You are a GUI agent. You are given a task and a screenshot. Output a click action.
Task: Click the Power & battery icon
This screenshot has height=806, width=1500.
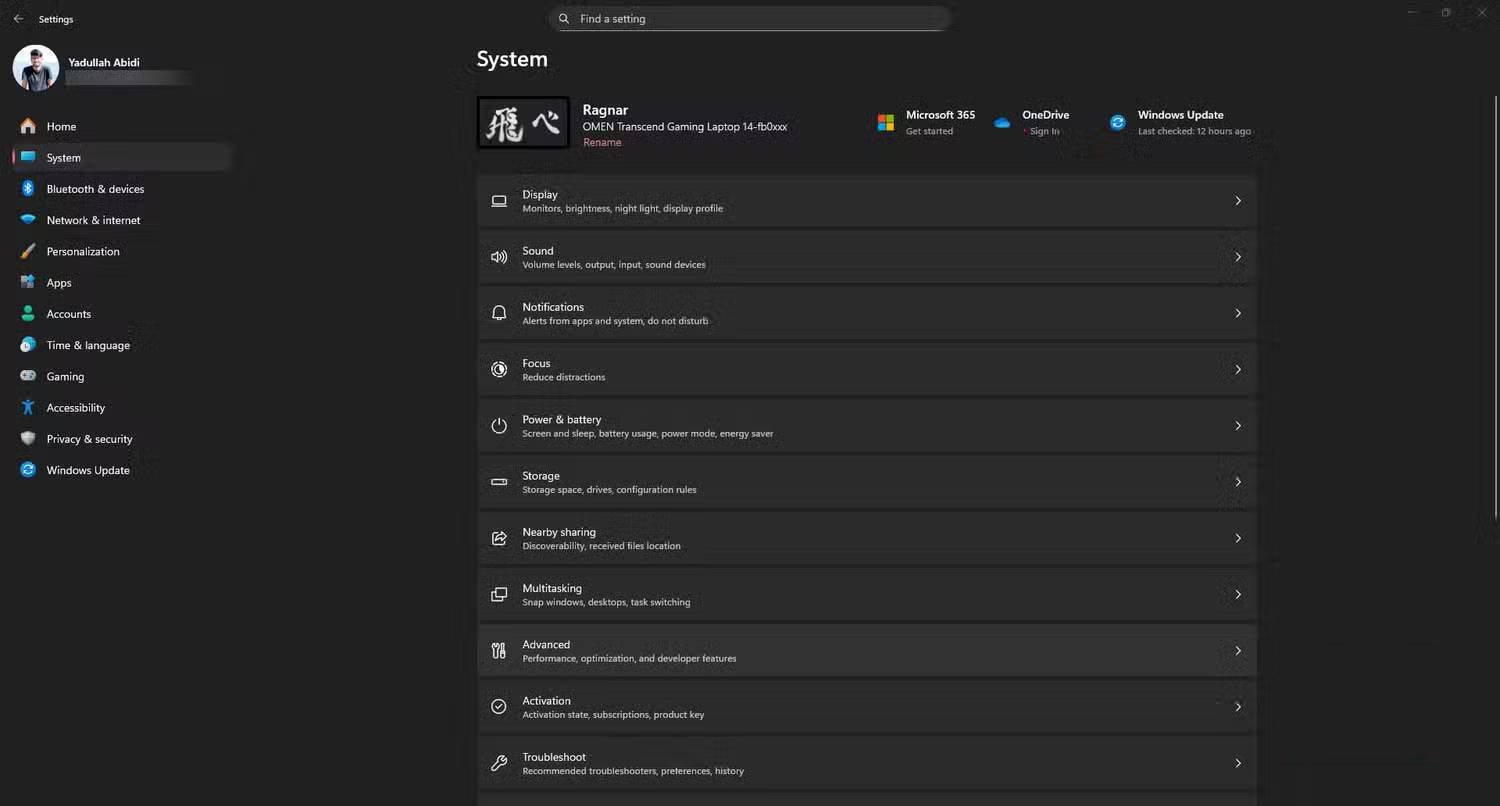point(499,426)
